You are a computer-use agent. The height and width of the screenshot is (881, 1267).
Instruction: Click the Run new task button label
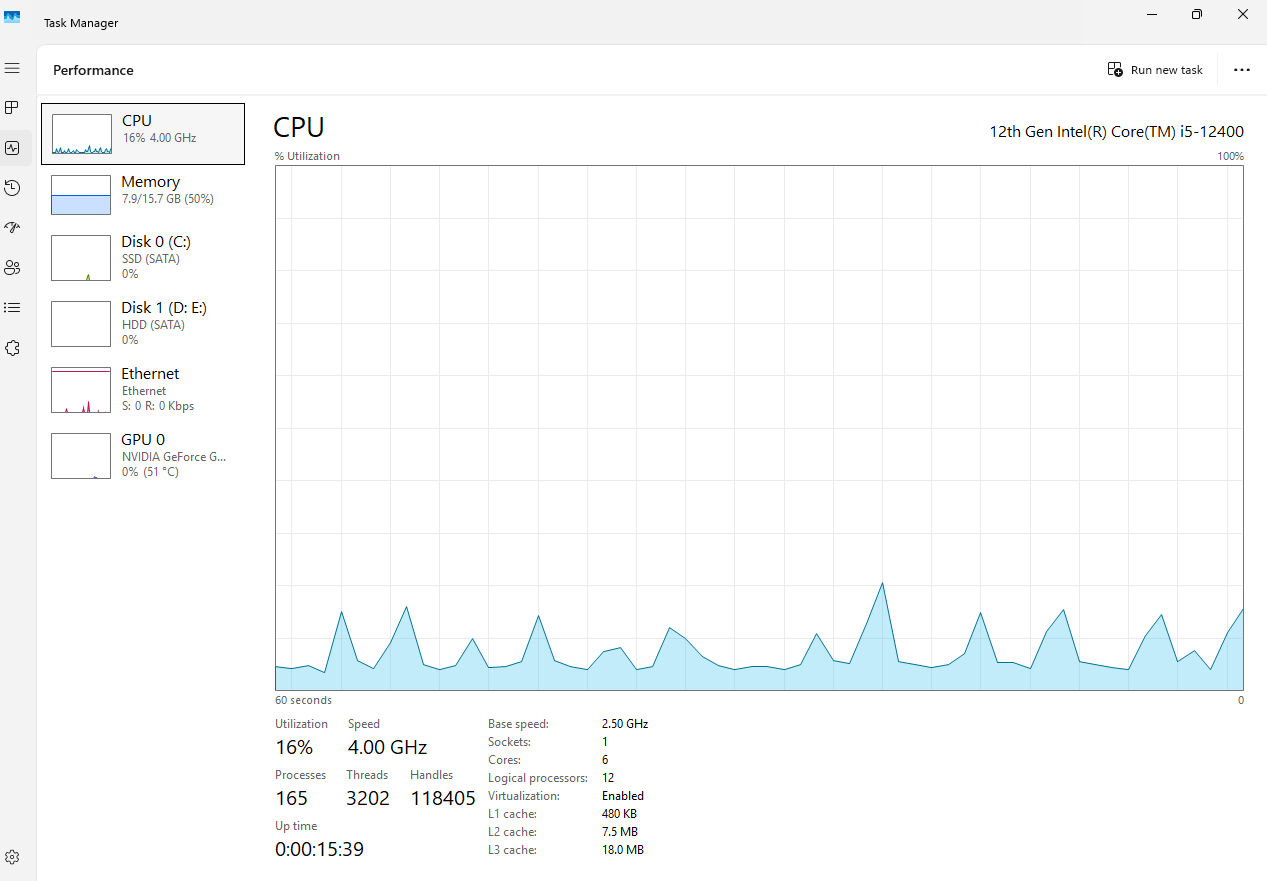coord(1166,70)
